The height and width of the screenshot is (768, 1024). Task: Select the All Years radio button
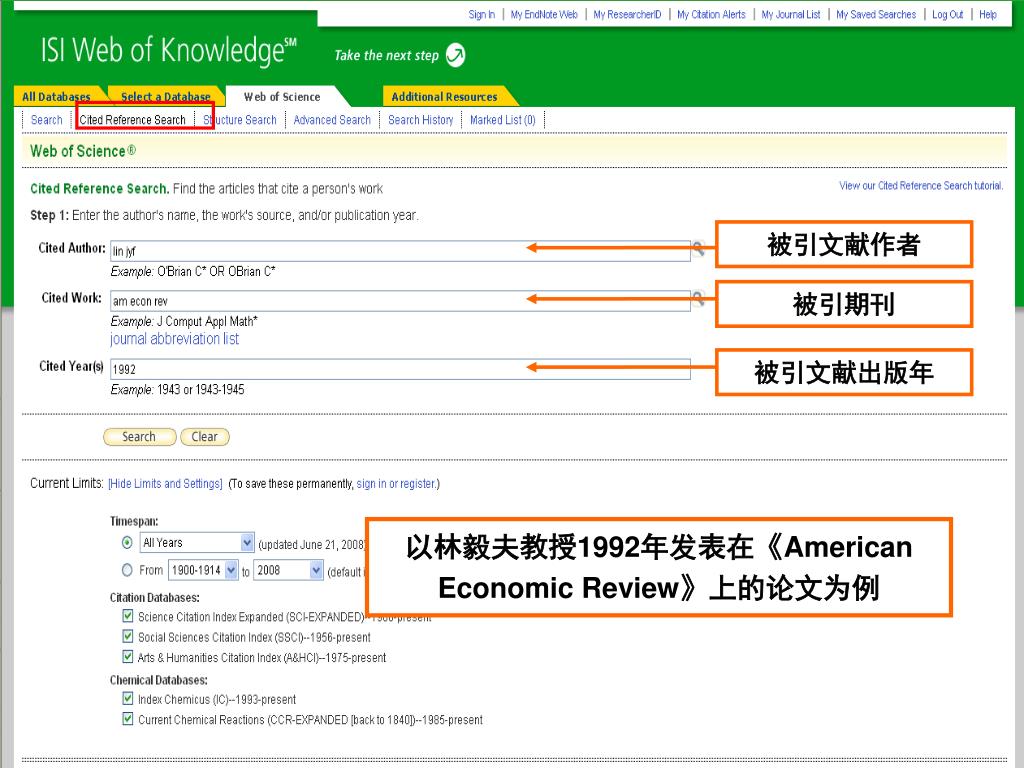(x=127, y=543)
